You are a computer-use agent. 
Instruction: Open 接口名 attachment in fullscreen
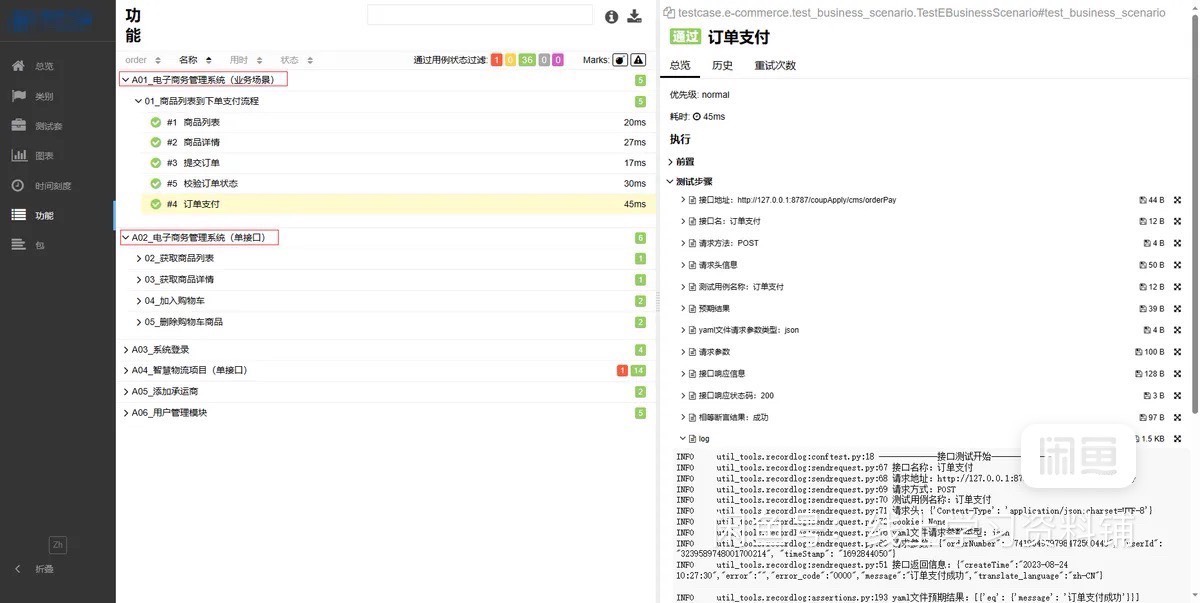[1177, 221]
